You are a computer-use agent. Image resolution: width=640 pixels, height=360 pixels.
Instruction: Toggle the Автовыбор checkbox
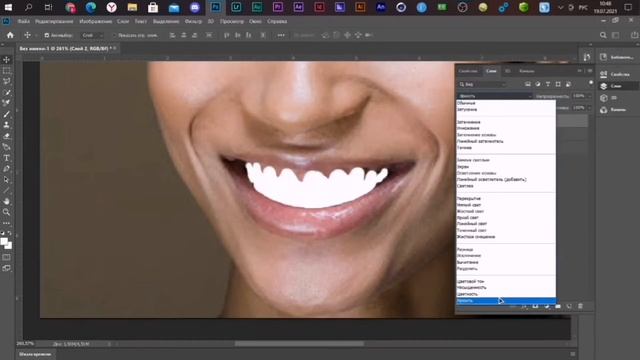coord(47,36)
